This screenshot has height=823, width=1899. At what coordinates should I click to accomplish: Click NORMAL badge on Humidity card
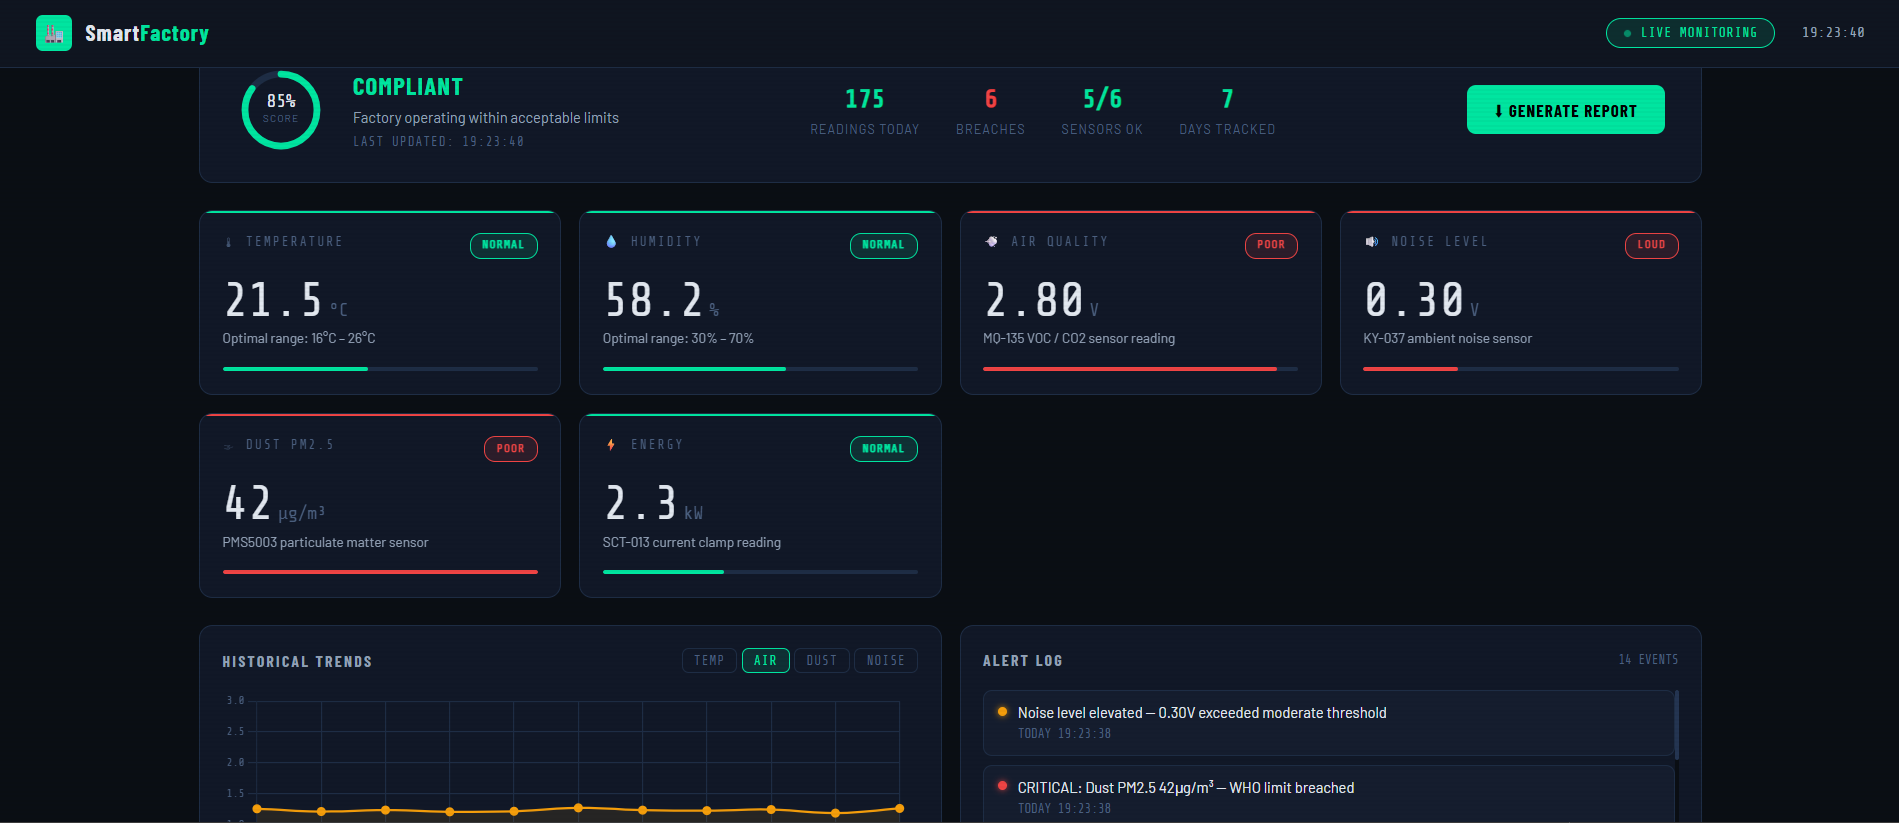pyautogui.click(x=883, y=245)
